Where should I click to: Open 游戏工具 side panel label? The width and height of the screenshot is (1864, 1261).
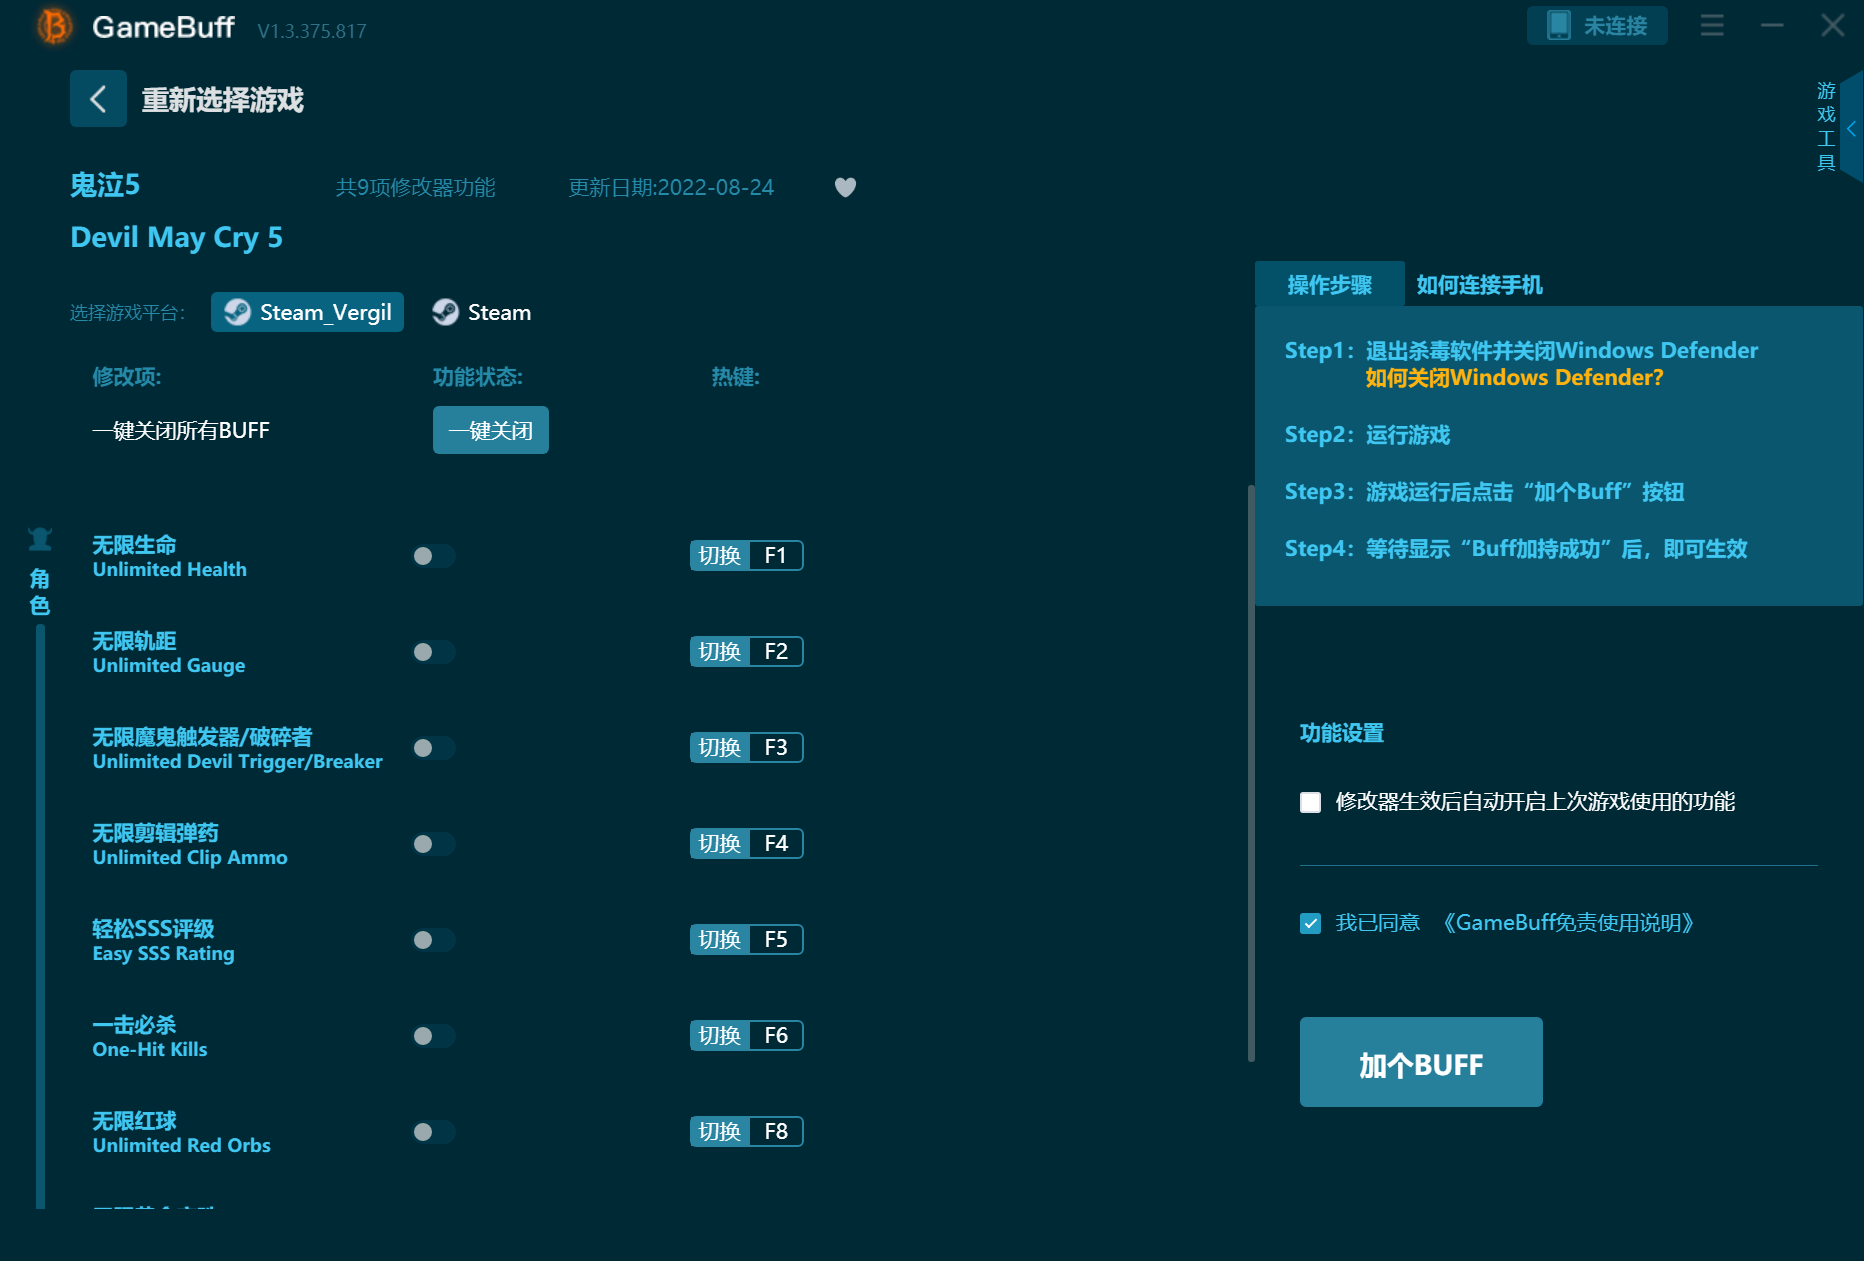pos(1826,127)
